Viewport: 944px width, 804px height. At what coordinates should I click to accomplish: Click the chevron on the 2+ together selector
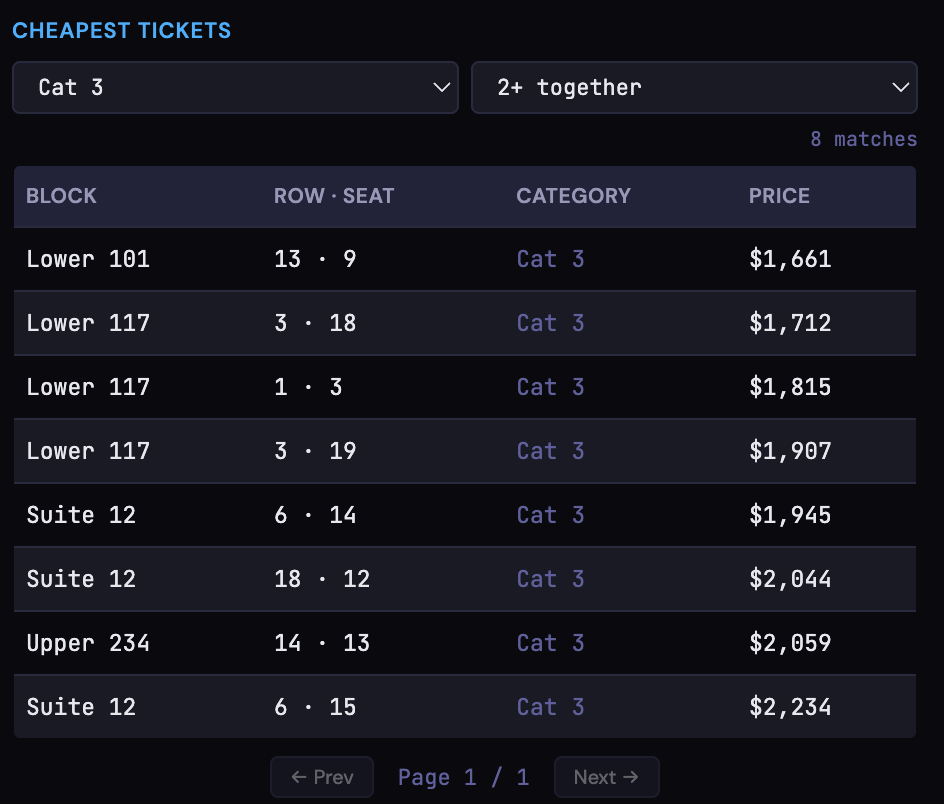pyautogui.click(x=901, y=87)
